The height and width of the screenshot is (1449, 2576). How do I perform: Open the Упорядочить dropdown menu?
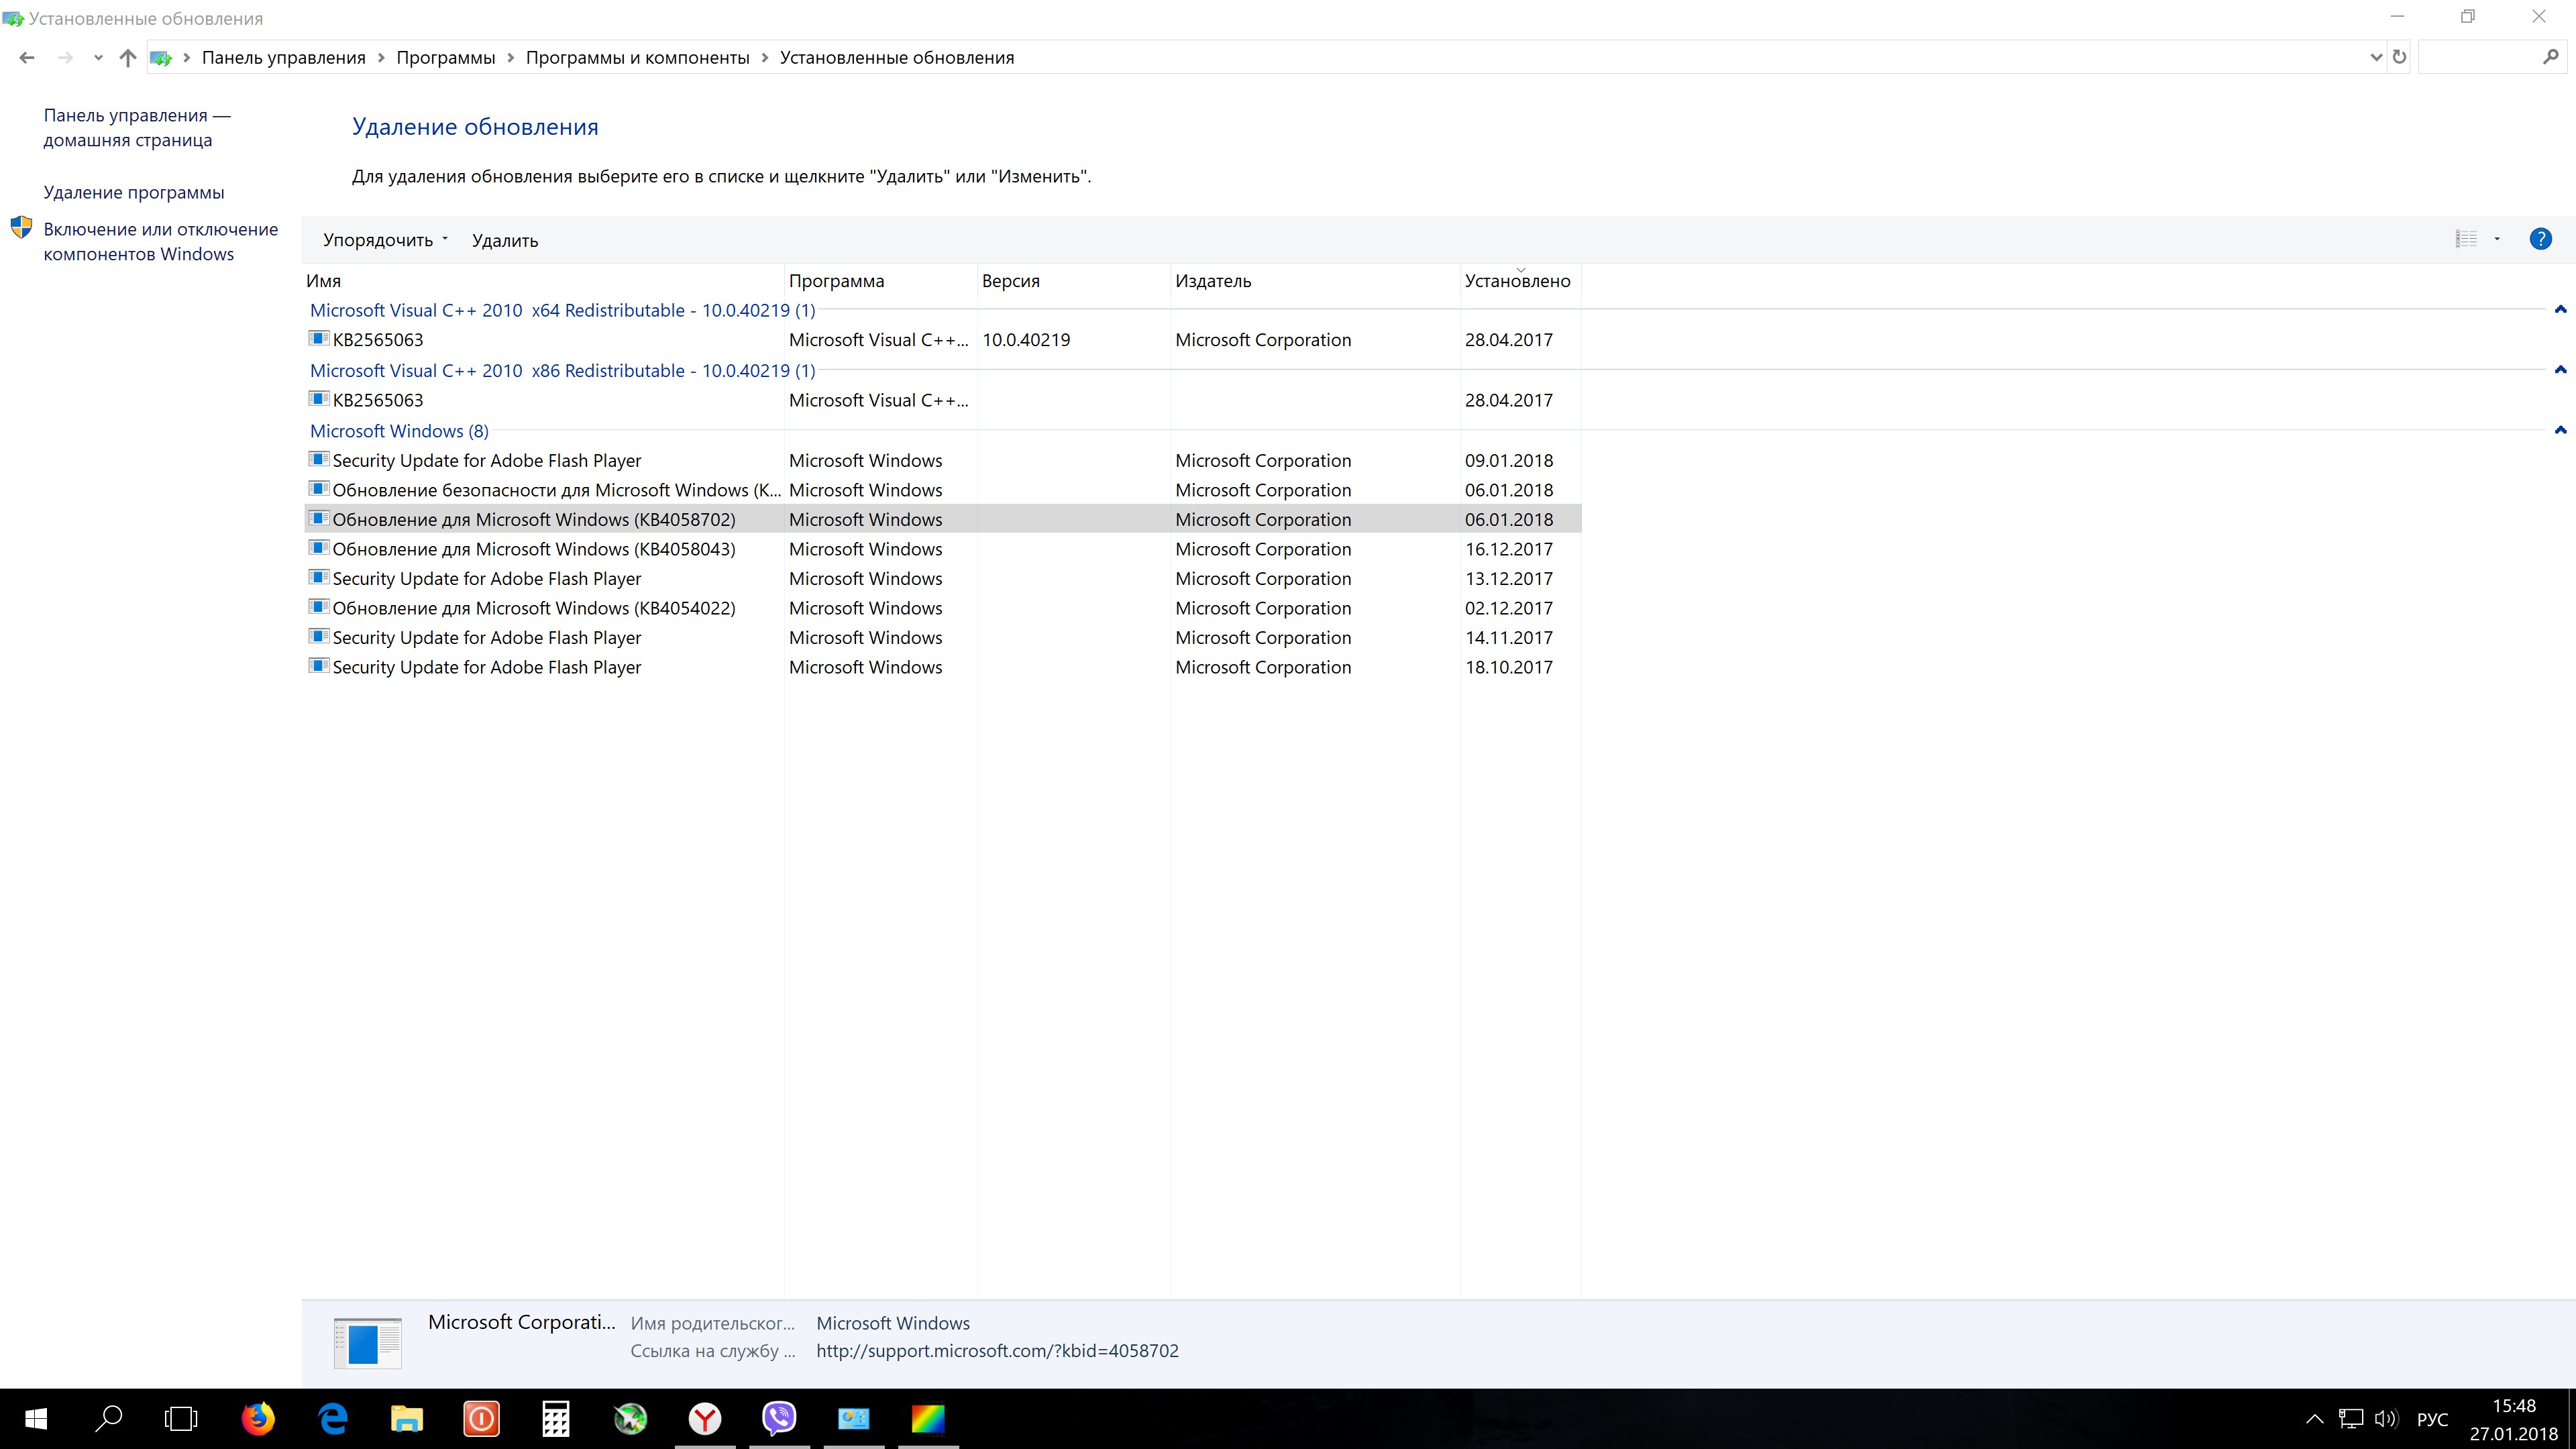click(385, 240)
